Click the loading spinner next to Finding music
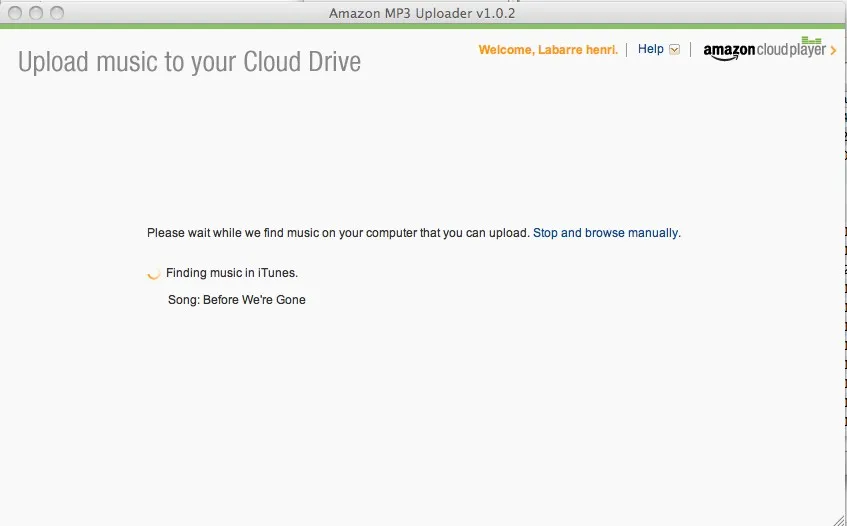Screen dimensions: 847x526 153,274
